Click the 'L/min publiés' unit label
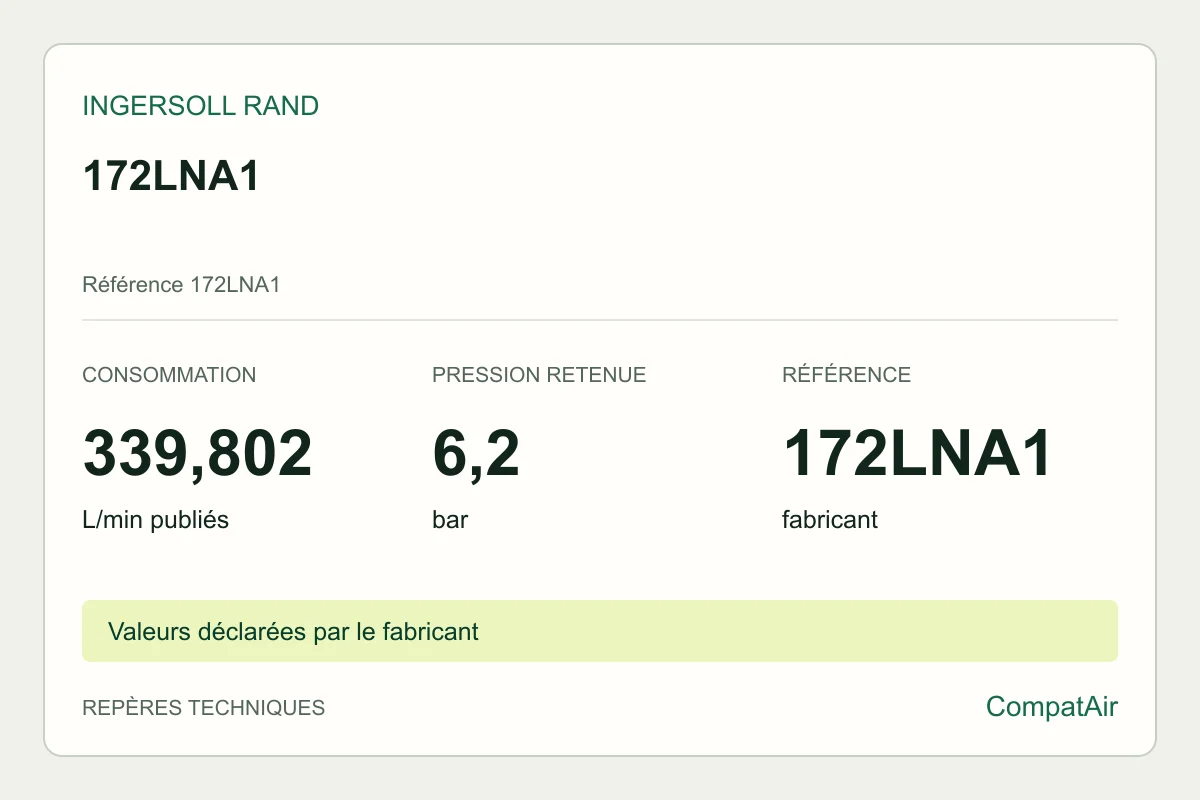This screenshot has height=800, width=1200. coord(155,520)
